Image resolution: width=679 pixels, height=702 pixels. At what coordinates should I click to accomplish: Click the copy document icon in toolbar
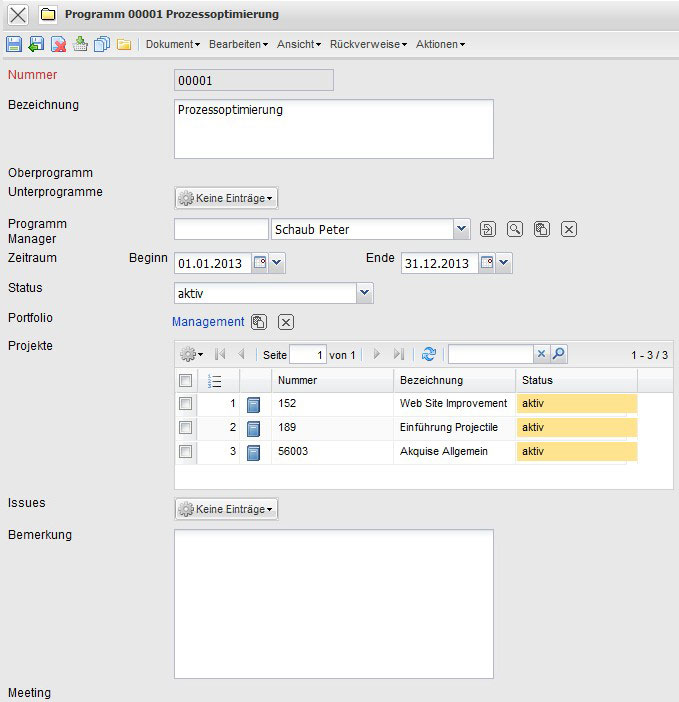(x=101, y=44)
